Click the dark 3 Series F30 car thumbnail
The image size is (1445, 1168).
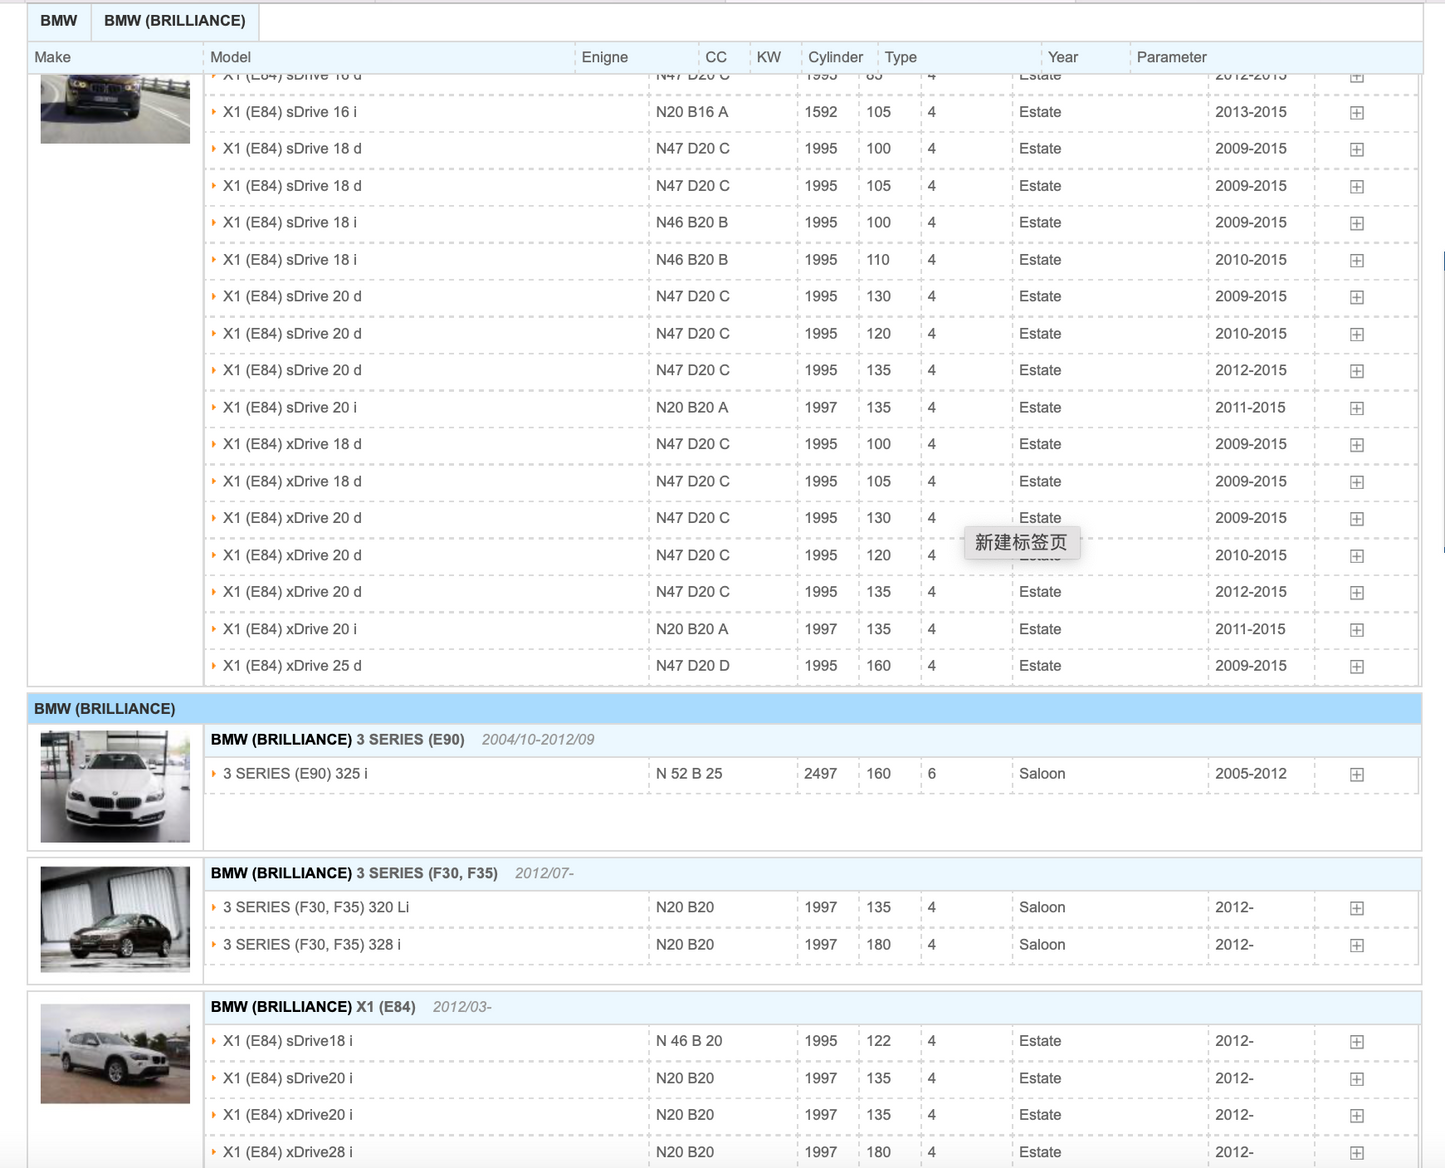pos(115,919)
